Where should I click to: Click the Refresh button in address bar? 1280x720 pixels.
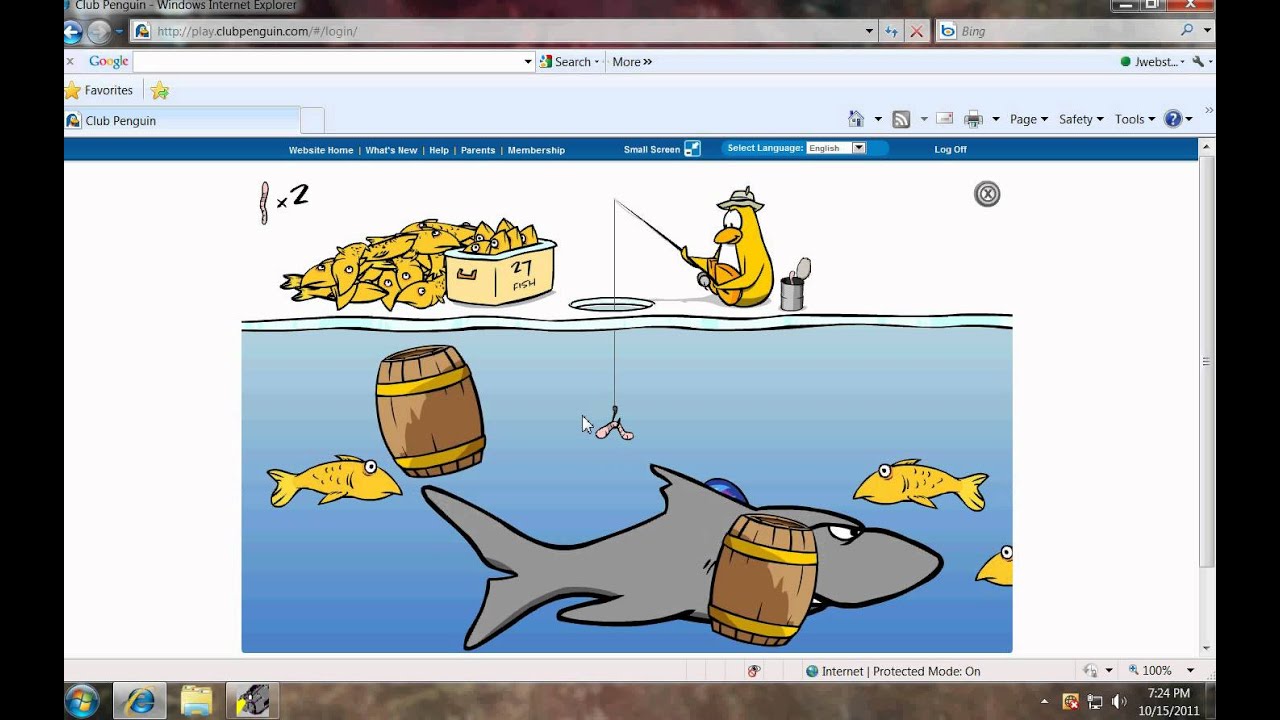892,32
